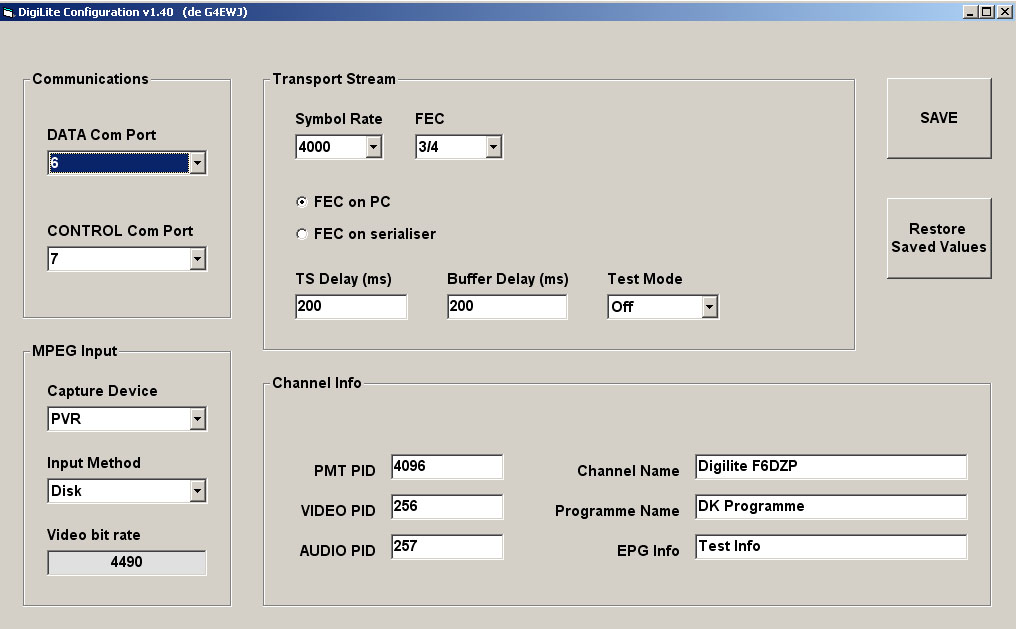Click the Communications group label
This screenshot has height=629, width=1016.
[90, 79]
